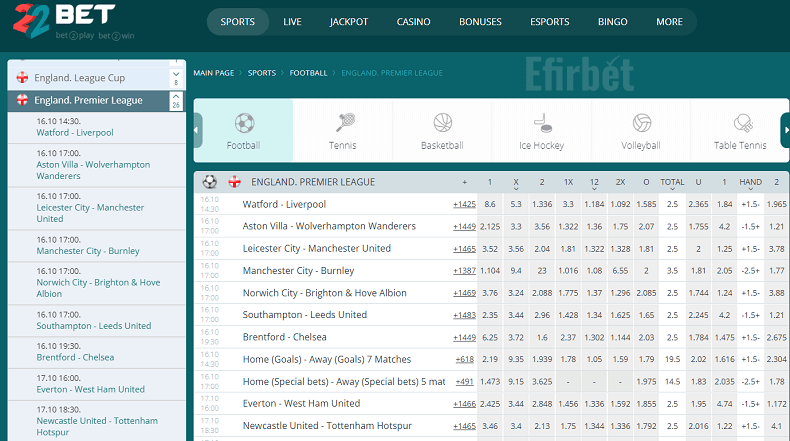Go to FOOTBALL breadcrumb
Image resolution: width=790 pixels, height=441 pixels.
[308, 73]
